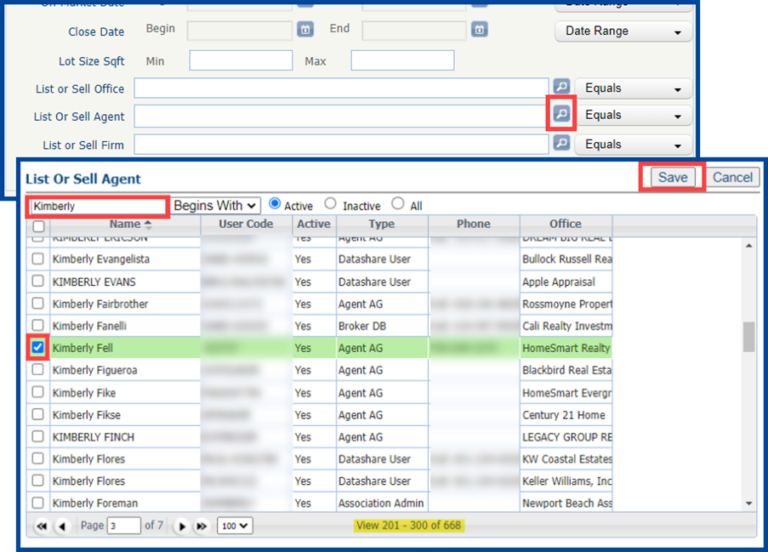
Task: Toggle the select-all checkbox in header
Action: point(38,226)
